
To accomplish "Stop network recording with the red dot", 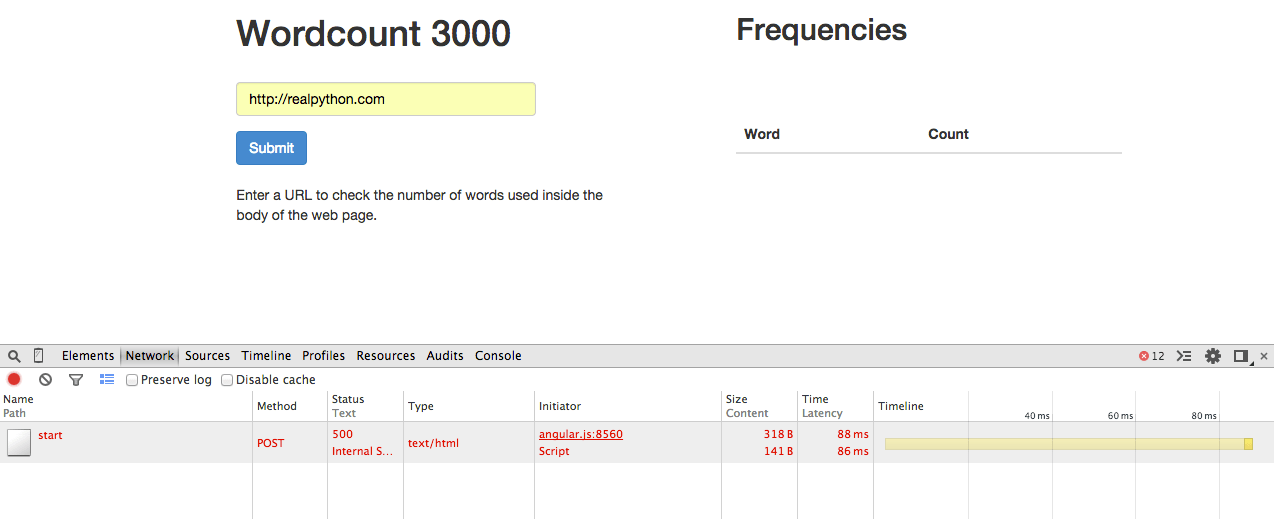I will tap(14, 380).
